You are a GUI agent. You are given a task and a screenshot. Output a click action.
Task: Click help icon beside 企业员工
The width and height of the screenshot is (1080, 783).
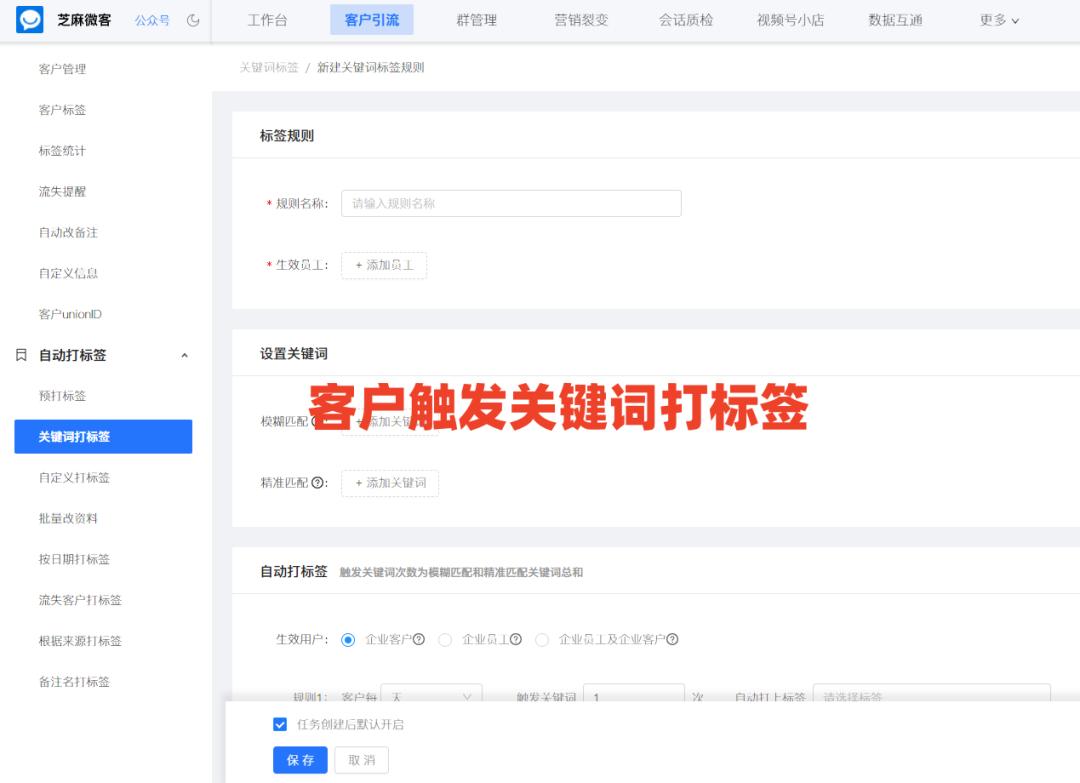(x=516, y=639)
